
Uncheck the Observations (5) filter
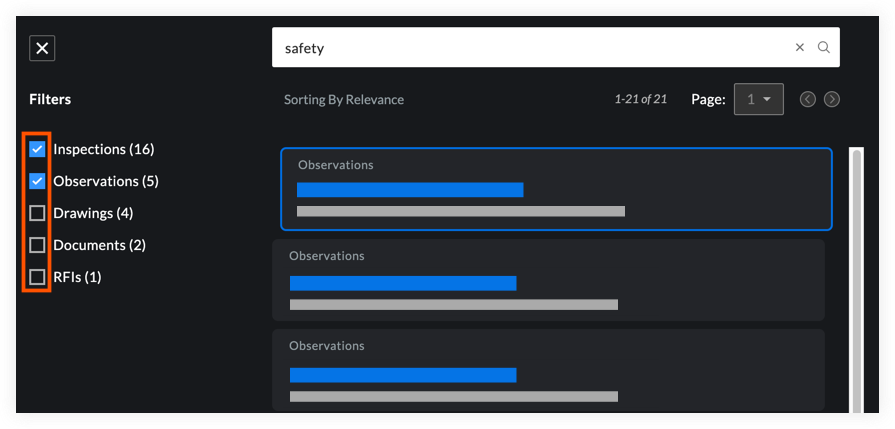pyautogui.click(x=38, y=181)
